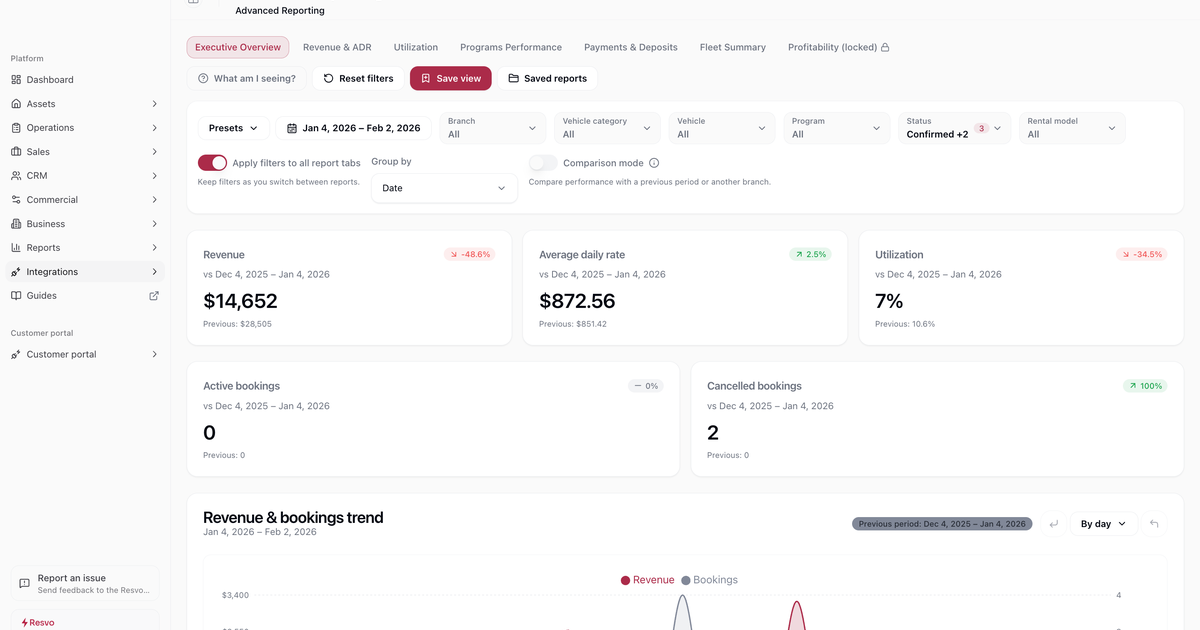Switch to the Revenue & ADR tab
The width and height of the screenshot is (1200, 630).
[337, 46]
